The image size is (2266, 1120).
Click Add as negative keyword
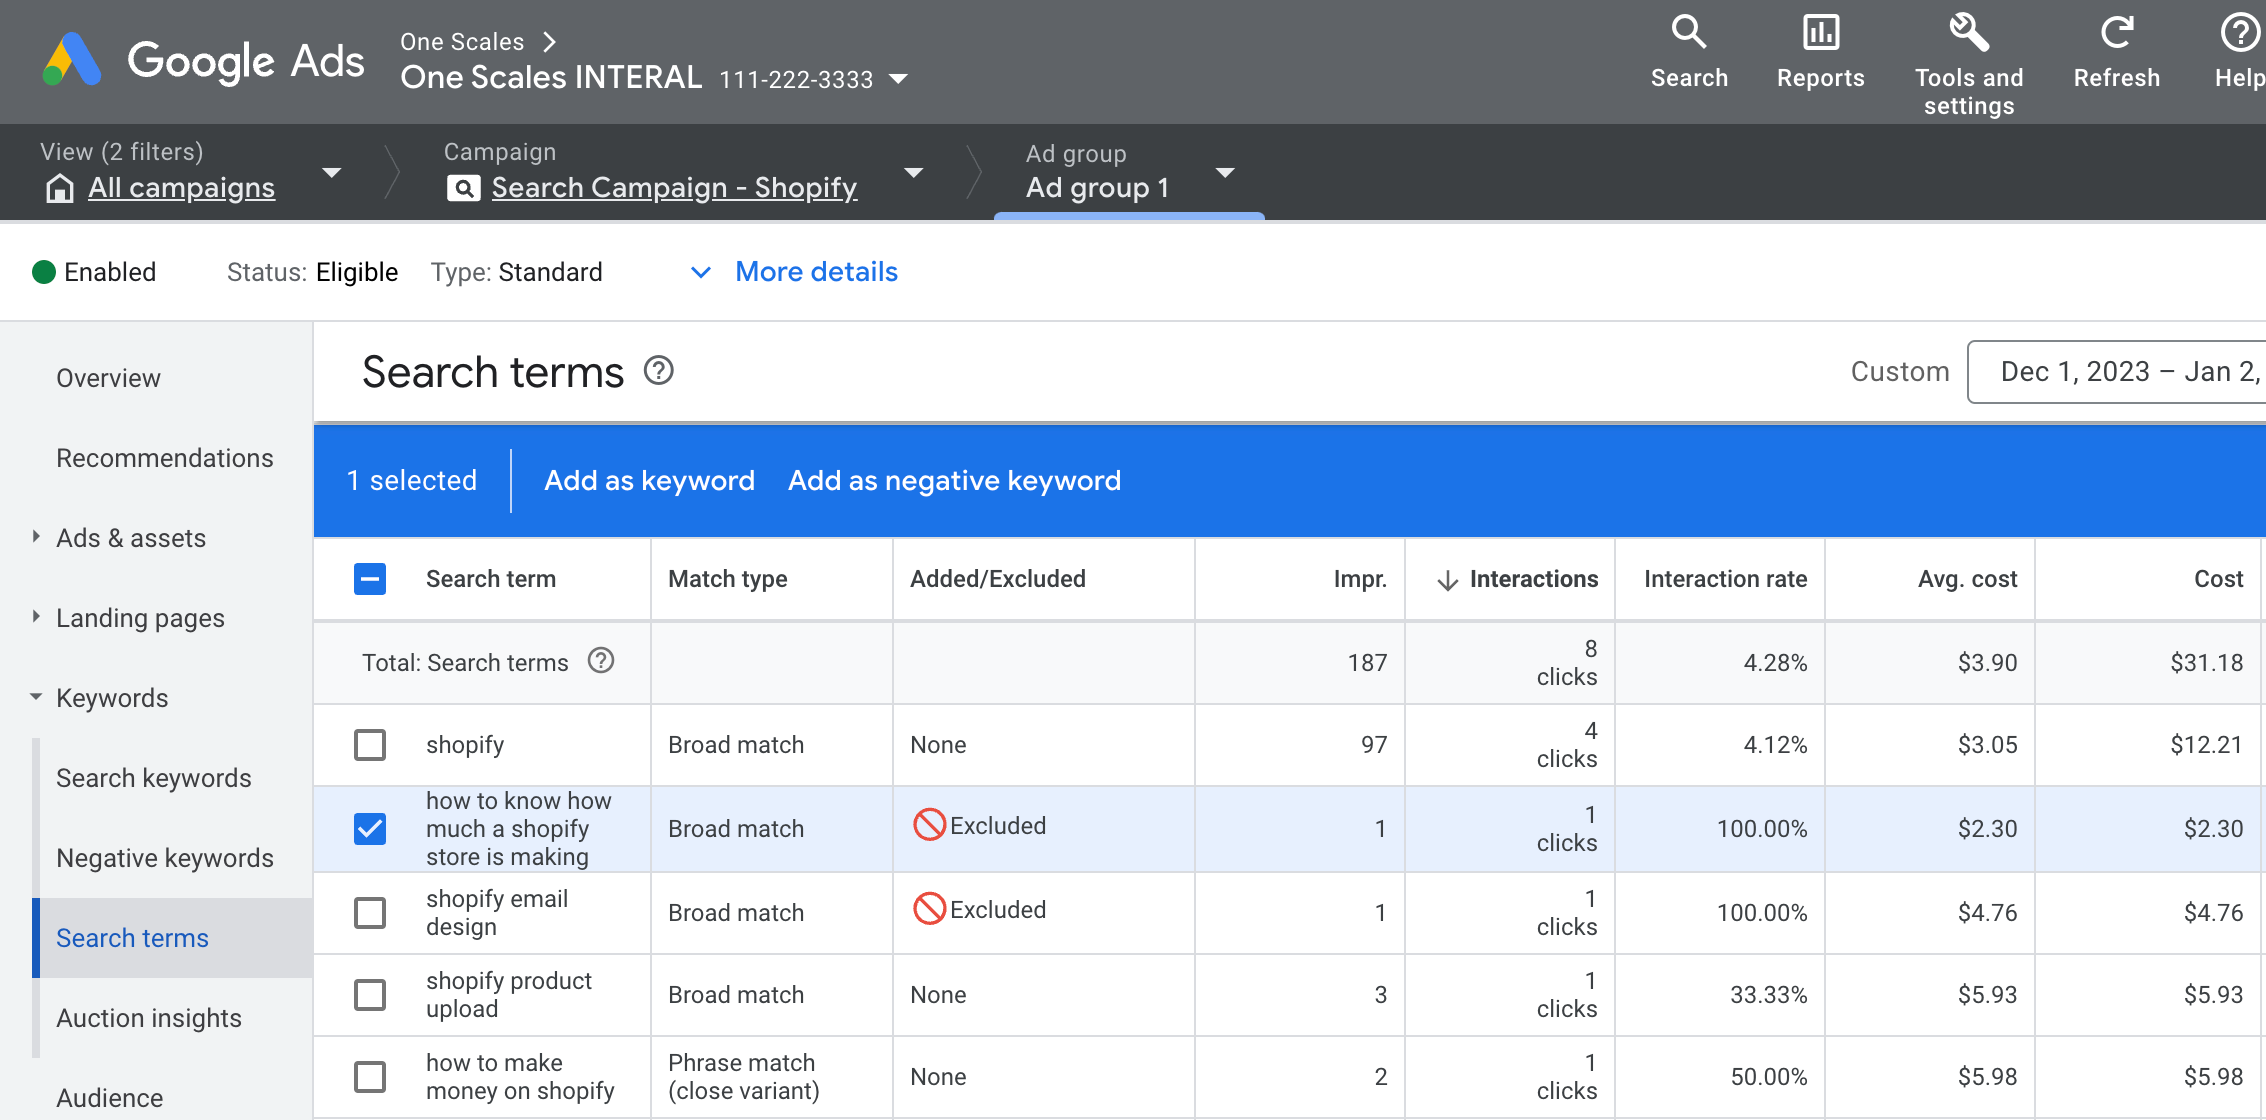954,481
